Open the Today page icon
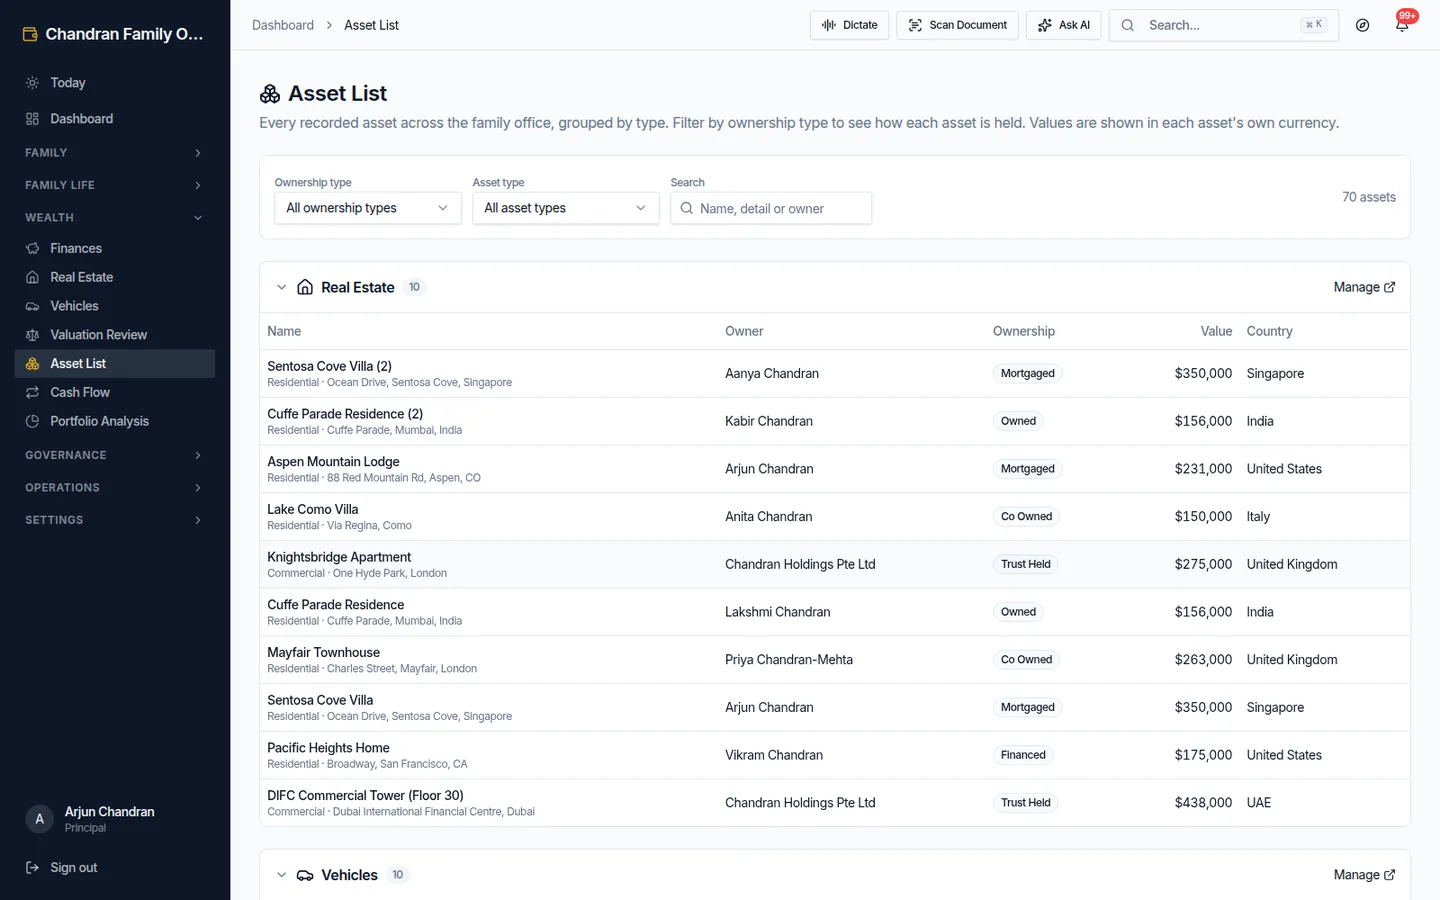This screenshot has width=1440, height=900. pyautogui.click(x=32, y=83)
